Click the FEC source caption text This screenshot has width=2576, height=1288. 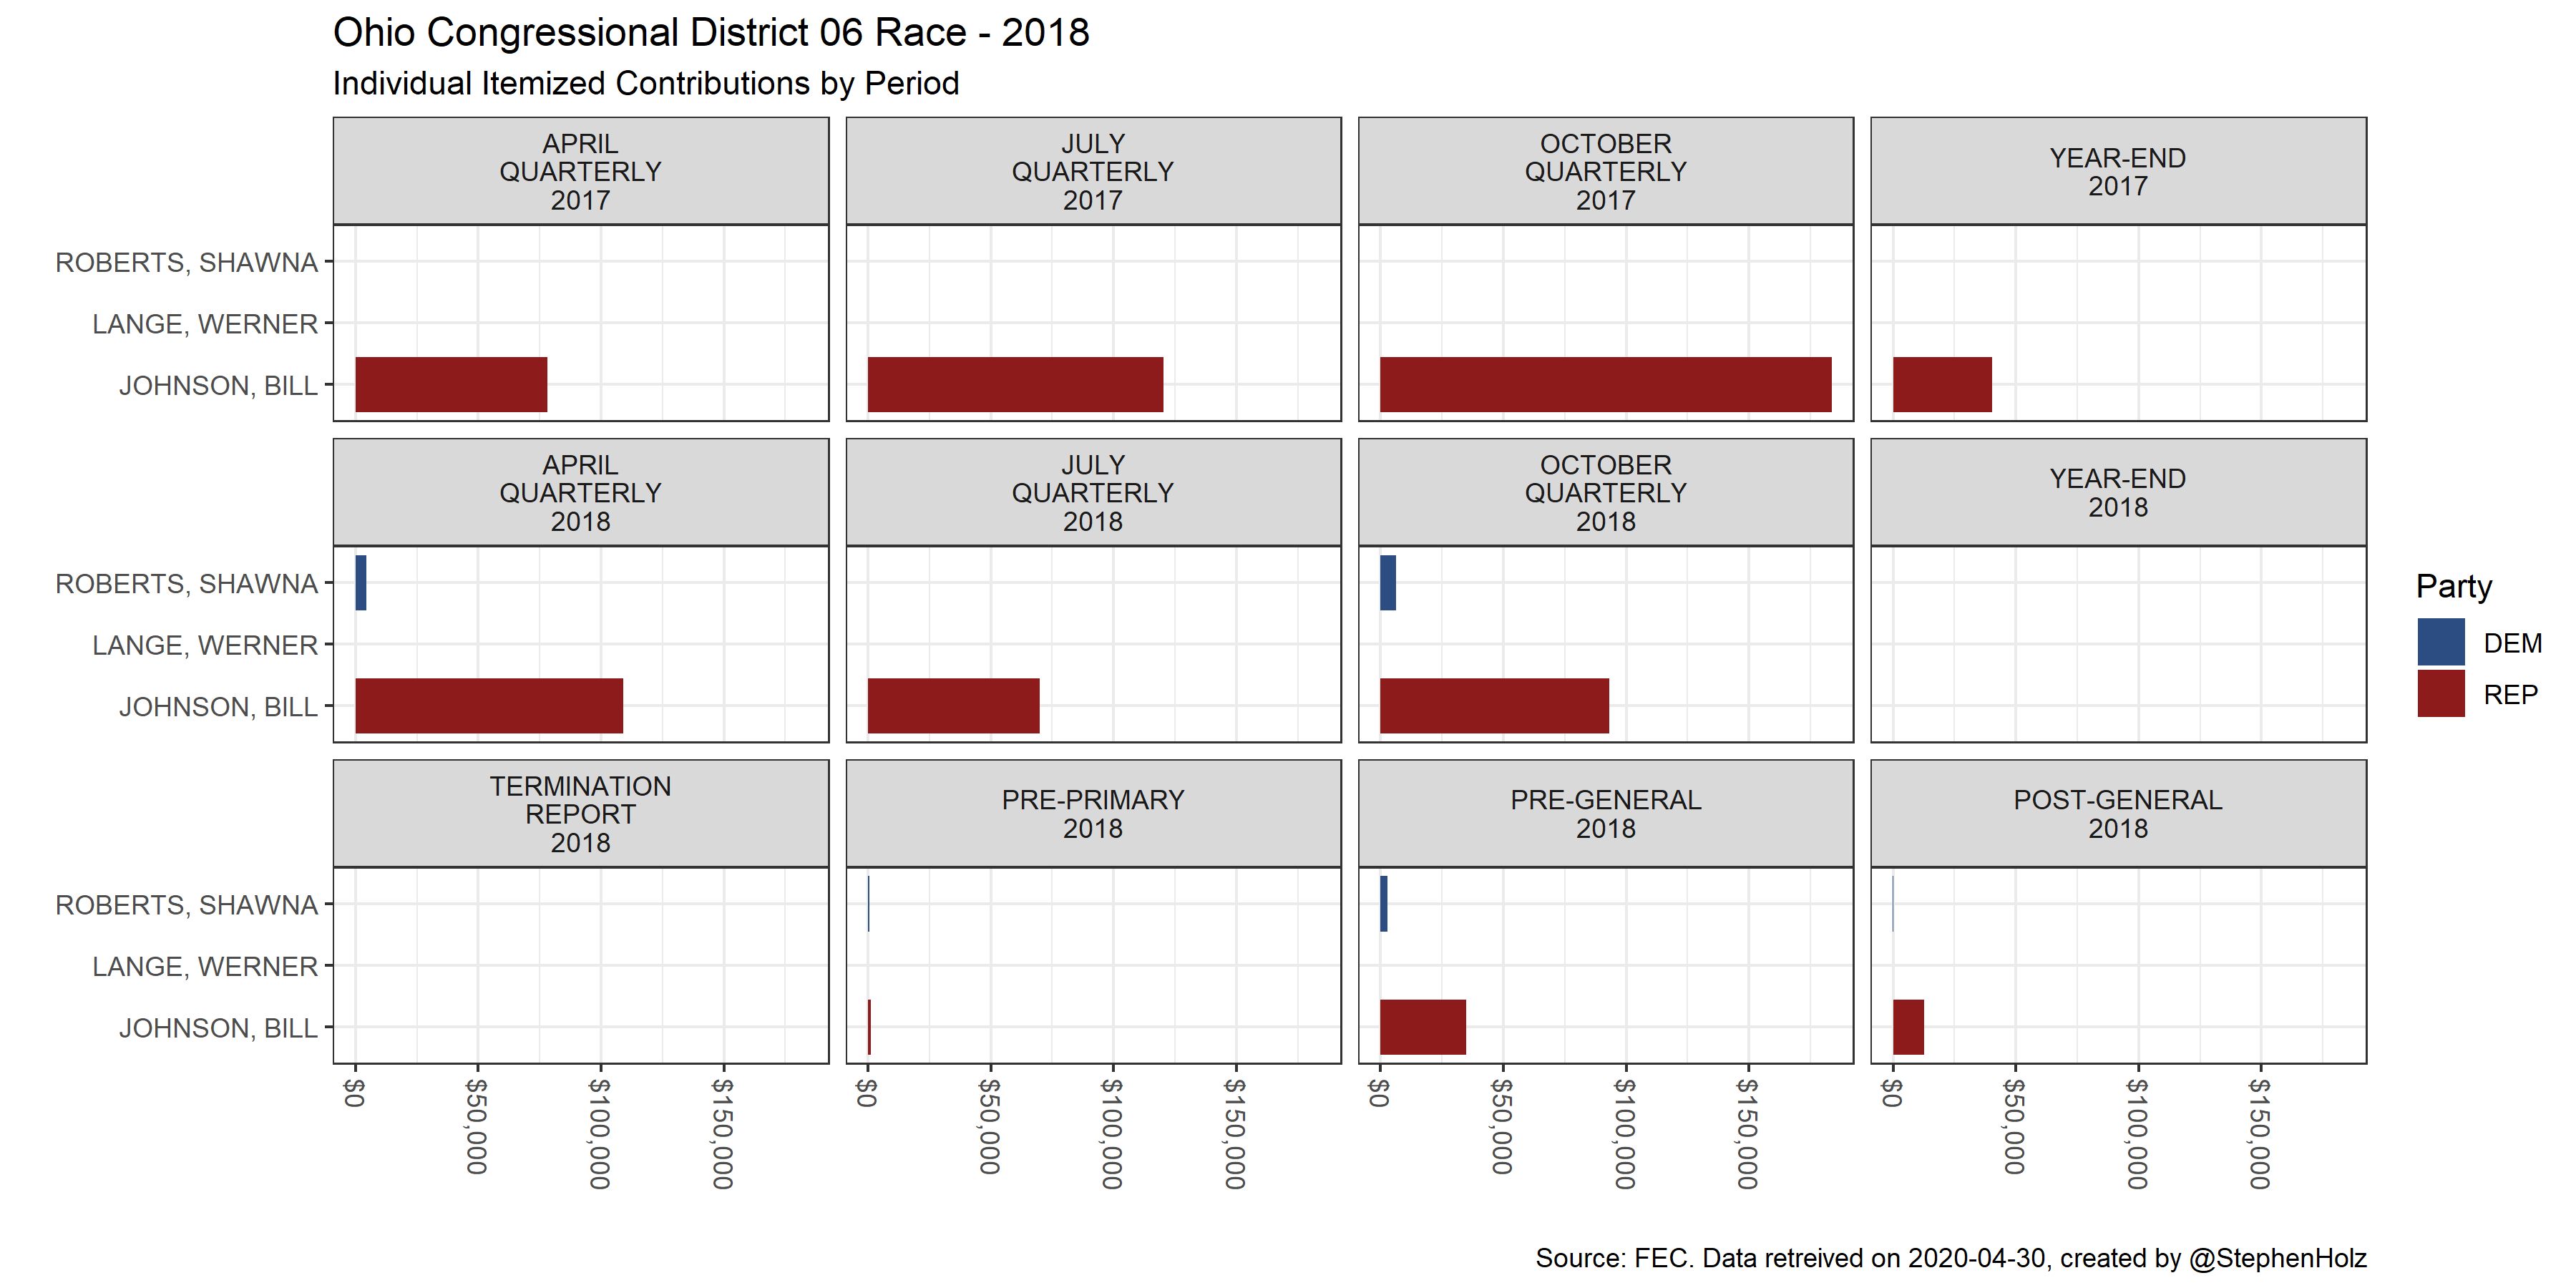click(1950, 1258)
